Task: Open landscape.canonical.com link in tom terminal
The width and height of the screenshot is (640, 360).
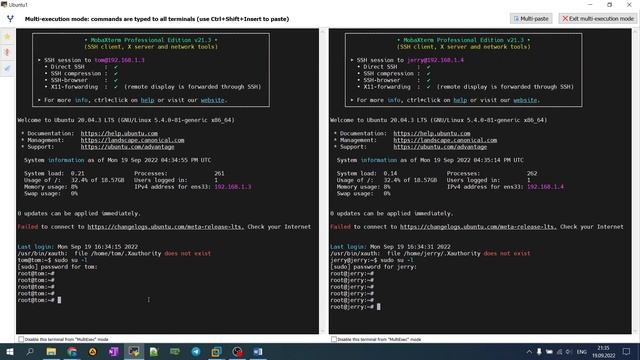Action: tap(132, 140)
